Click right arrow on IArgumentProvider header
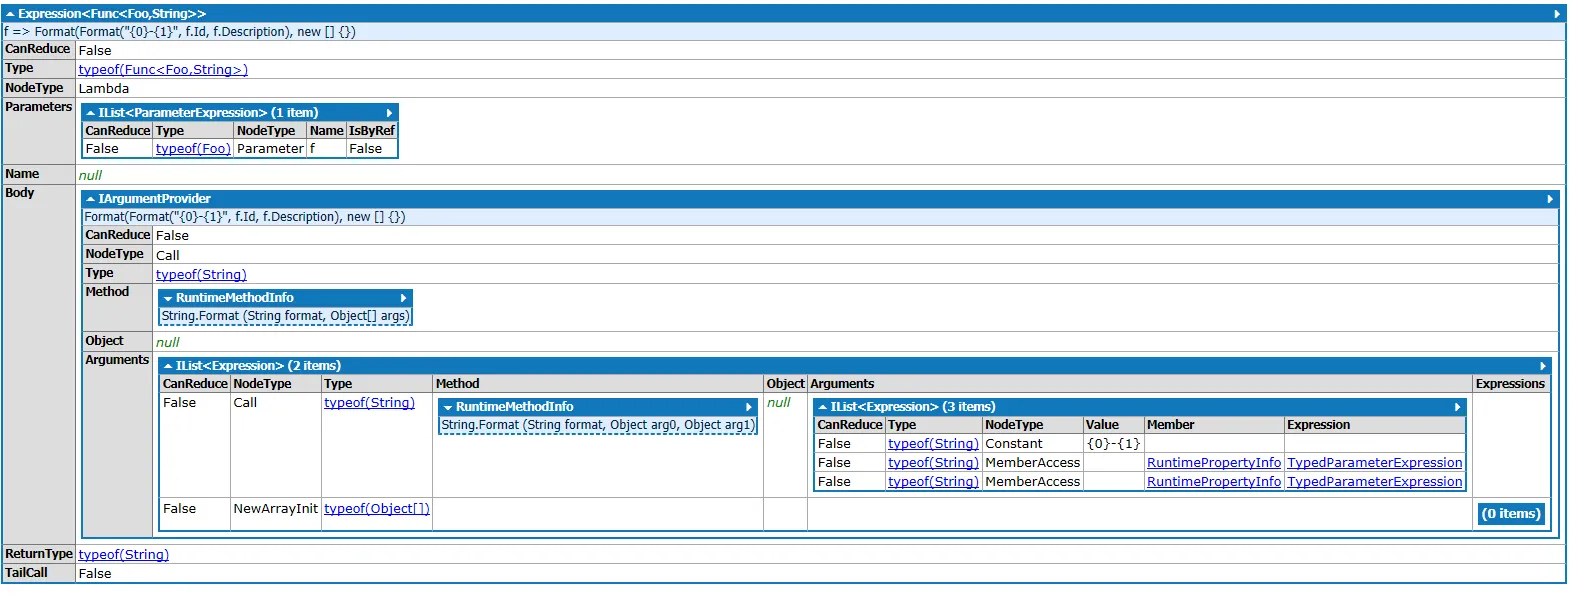Viewport: 1571px width, 597px height. (1550, 199)
